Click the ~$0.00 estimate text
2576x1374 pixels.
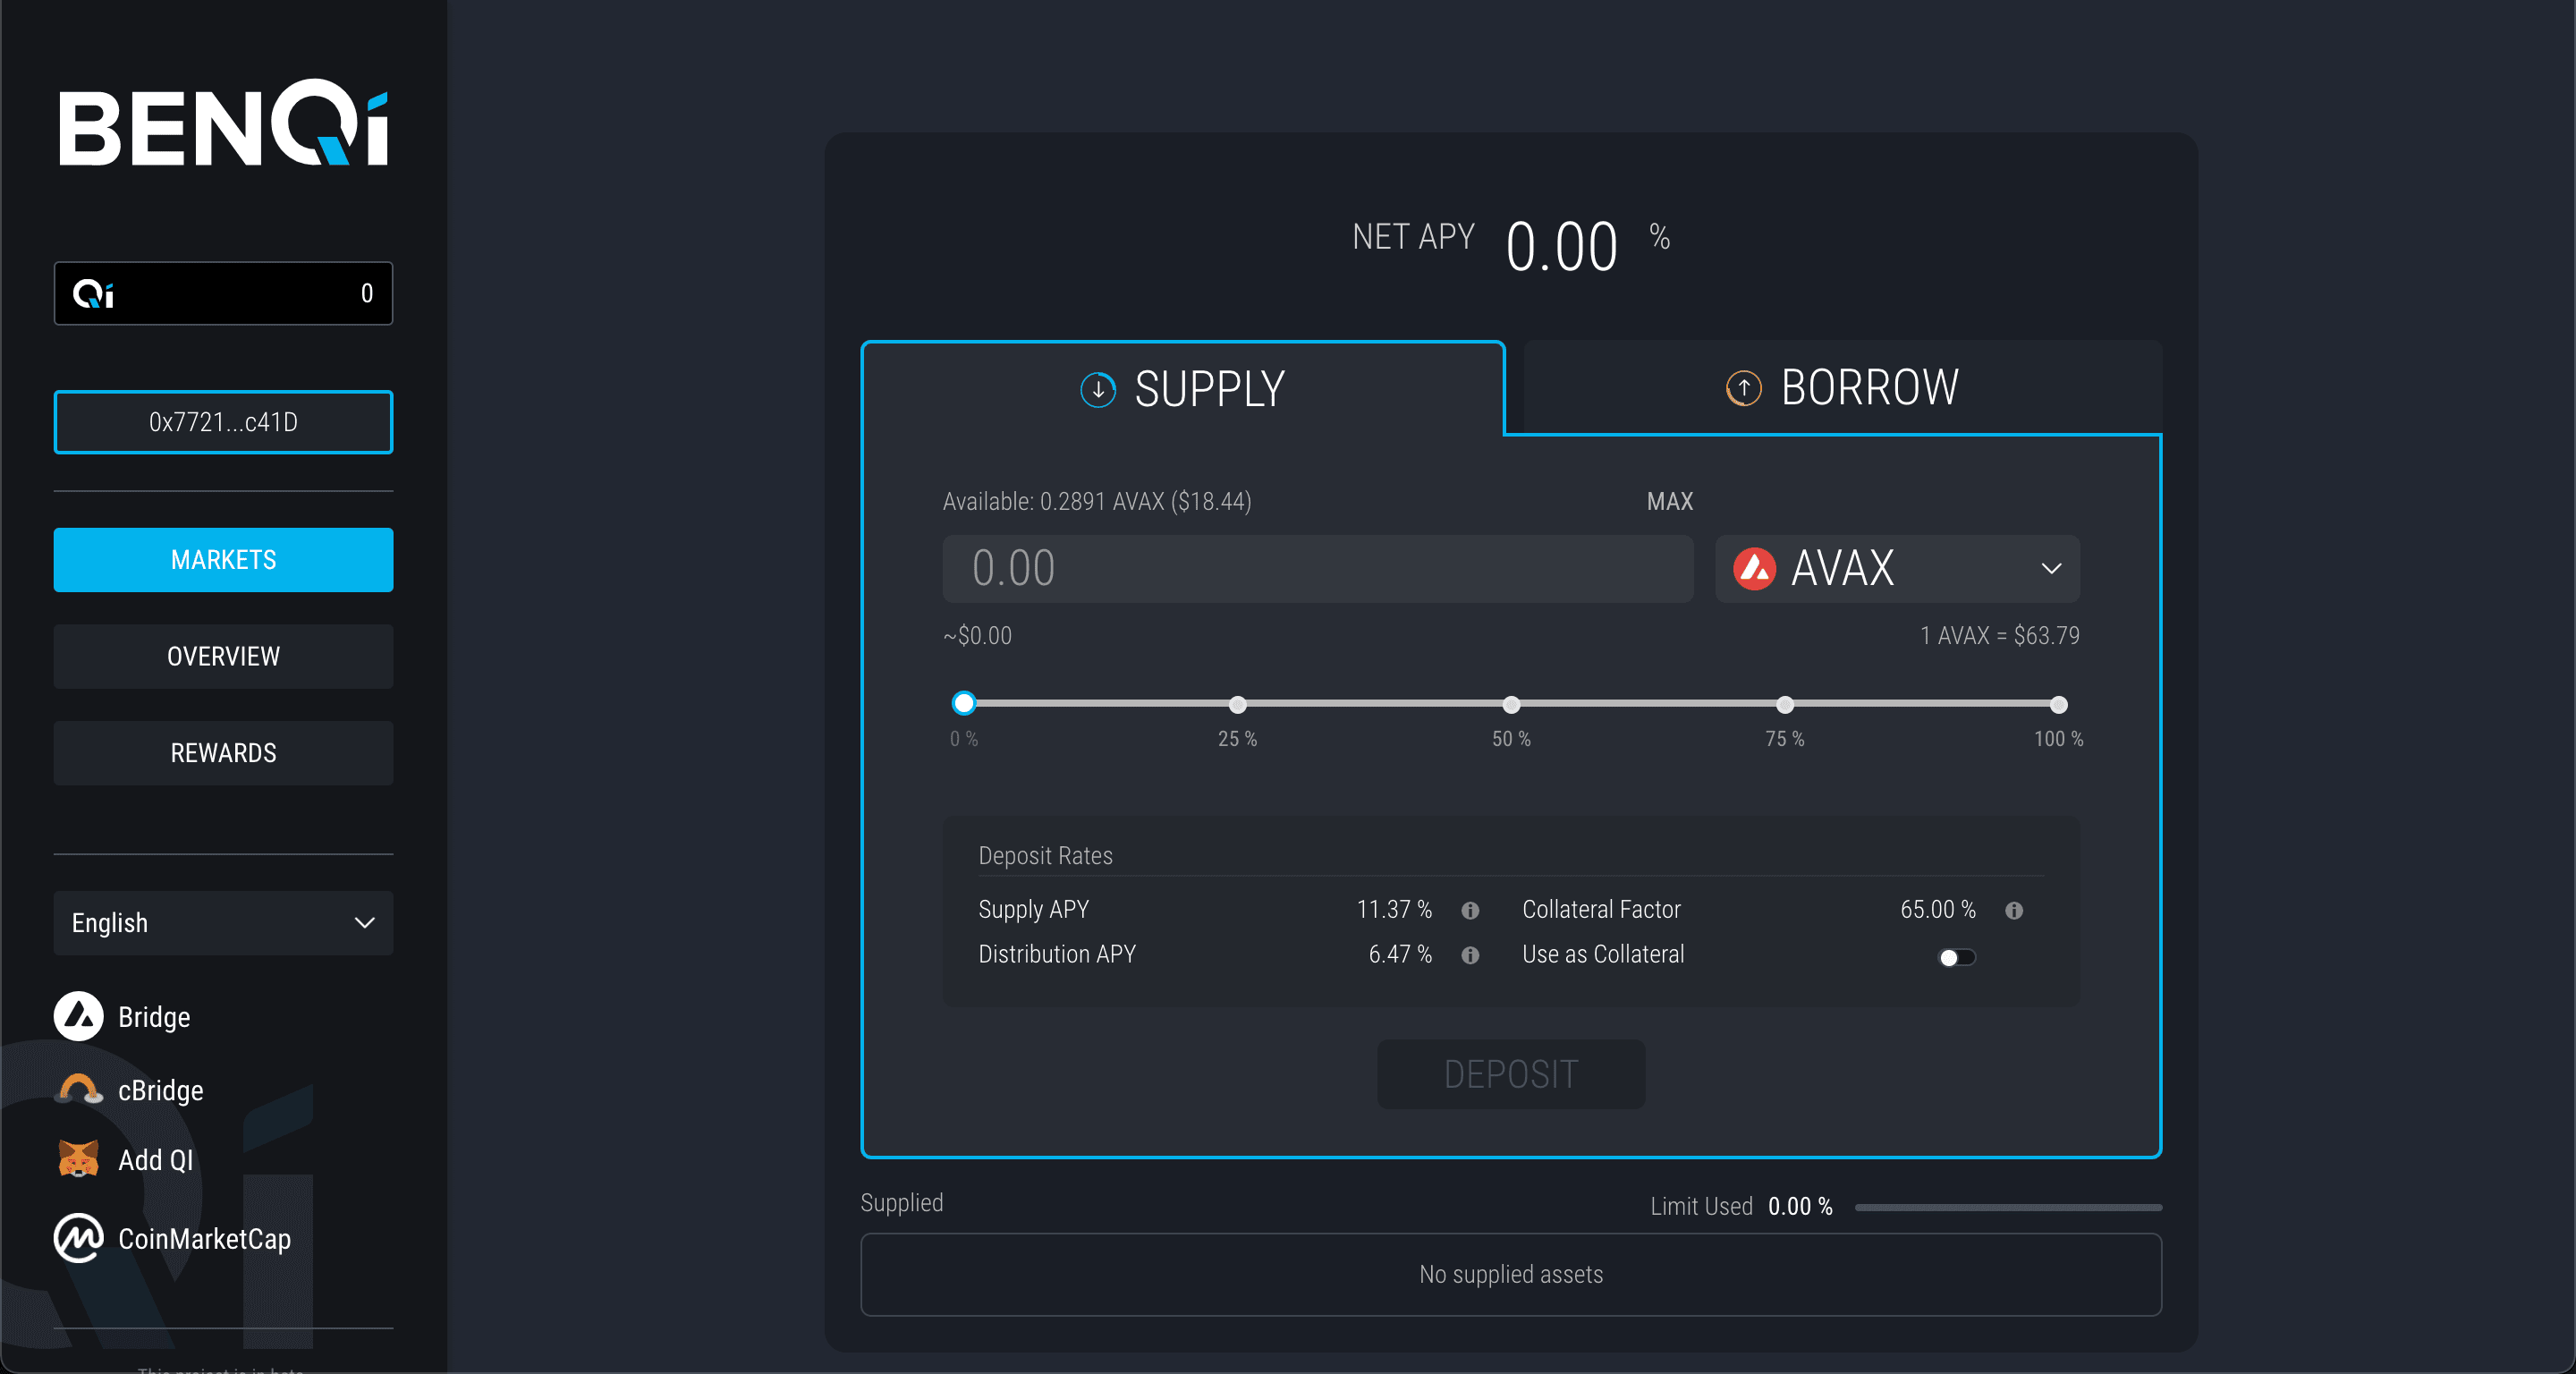point(977,636)
